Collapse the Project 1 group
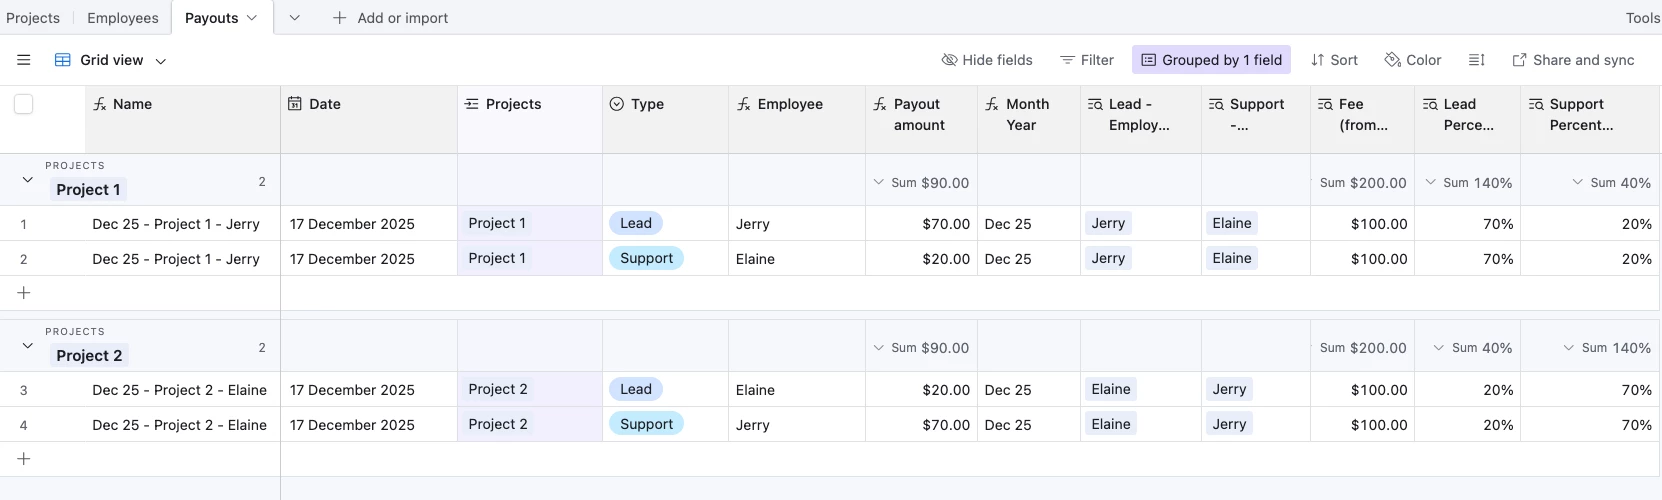1662x500 pixels. [28, 180]
